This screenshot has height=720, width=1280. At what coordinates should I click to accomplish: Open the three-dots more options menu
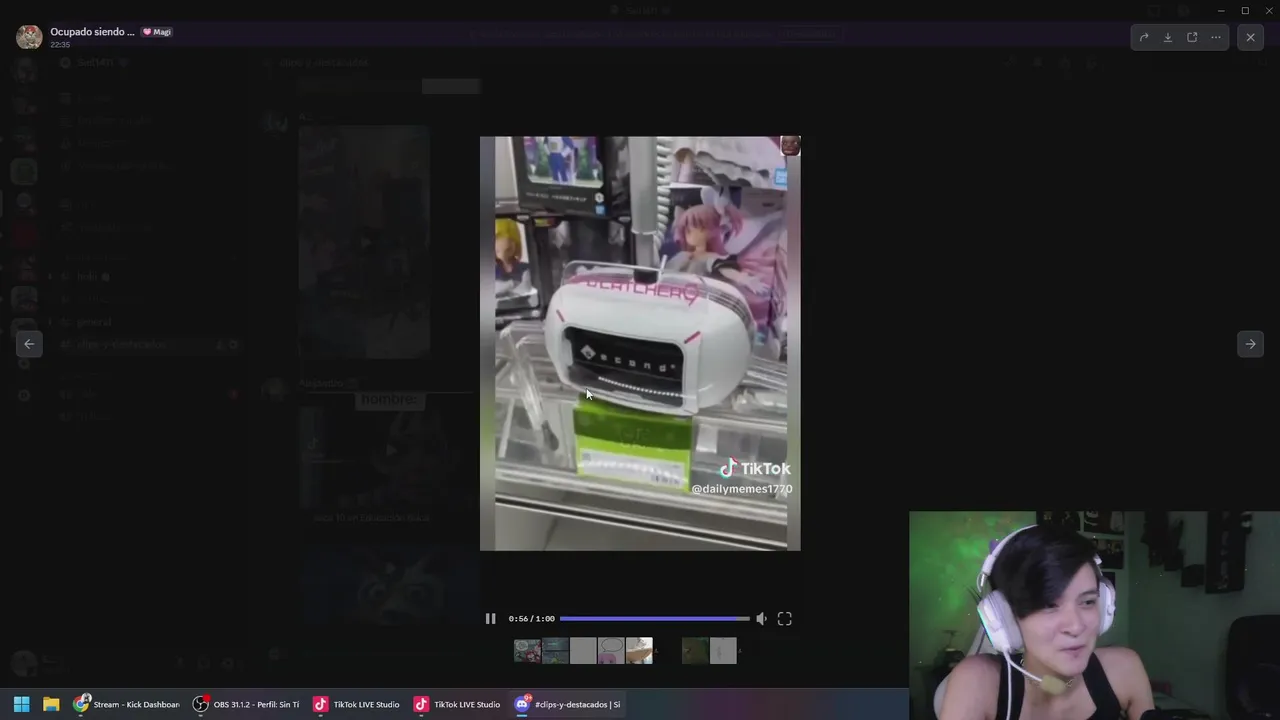[x=1216, y=37]
